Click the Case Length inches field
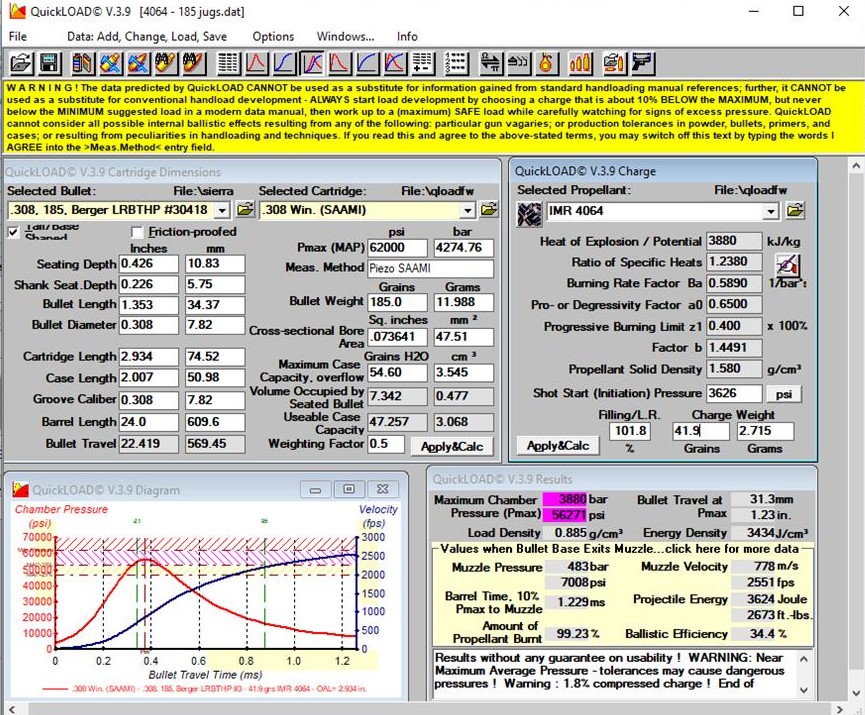Viewport: 865px width, 715px height. click(x=149, y=378)
